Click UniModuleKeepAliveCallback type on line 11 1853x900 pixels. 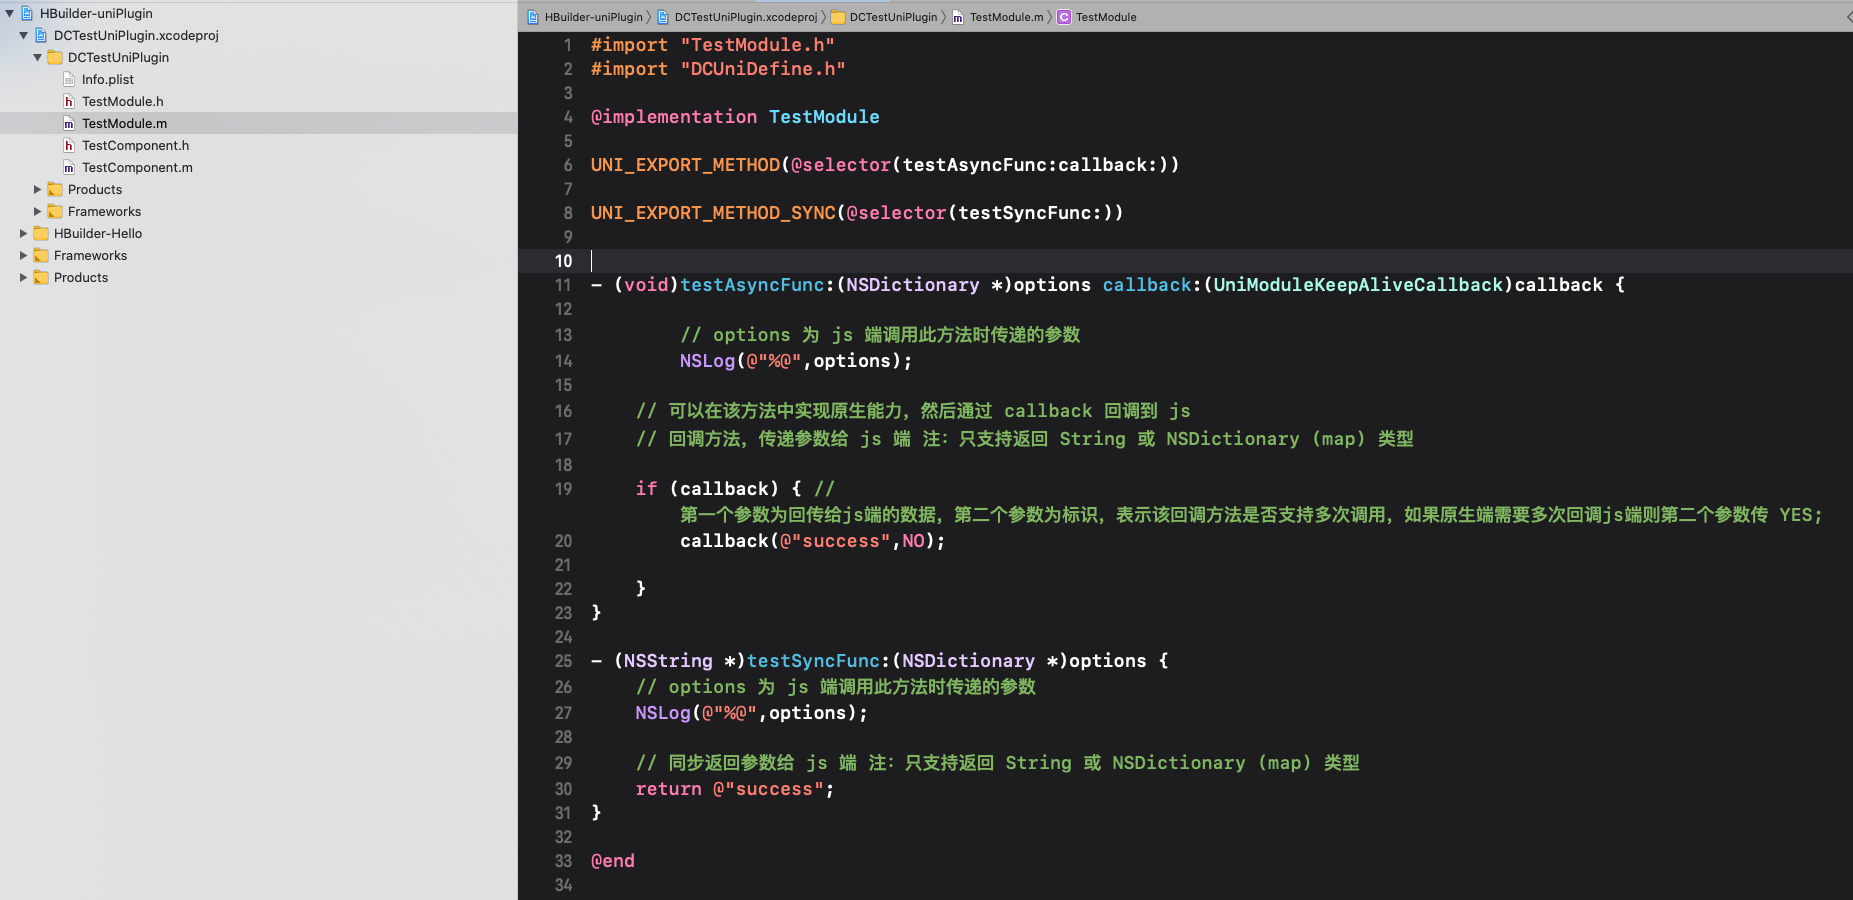pyautogui.click(x=1358, y=285)
